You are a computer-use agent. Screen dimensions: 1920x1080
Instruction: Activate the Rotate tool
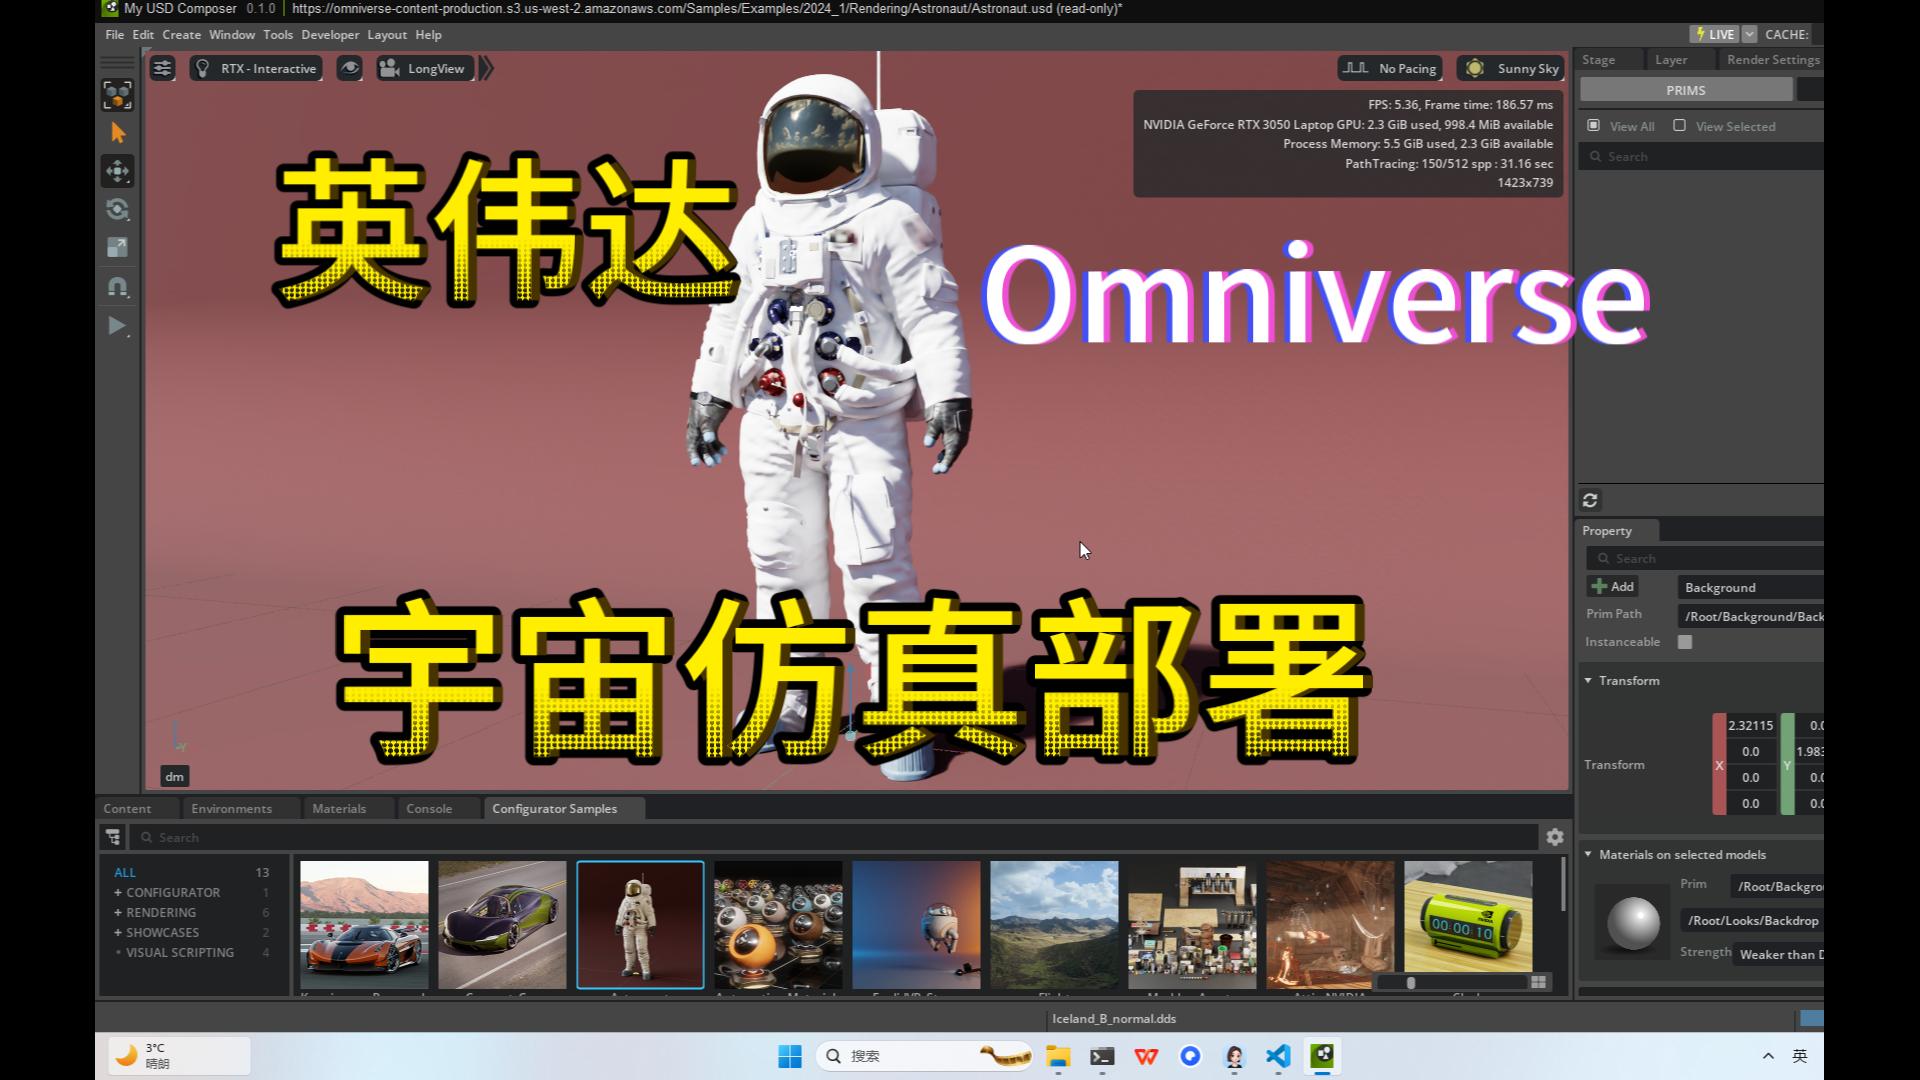[x=117, y=209]
